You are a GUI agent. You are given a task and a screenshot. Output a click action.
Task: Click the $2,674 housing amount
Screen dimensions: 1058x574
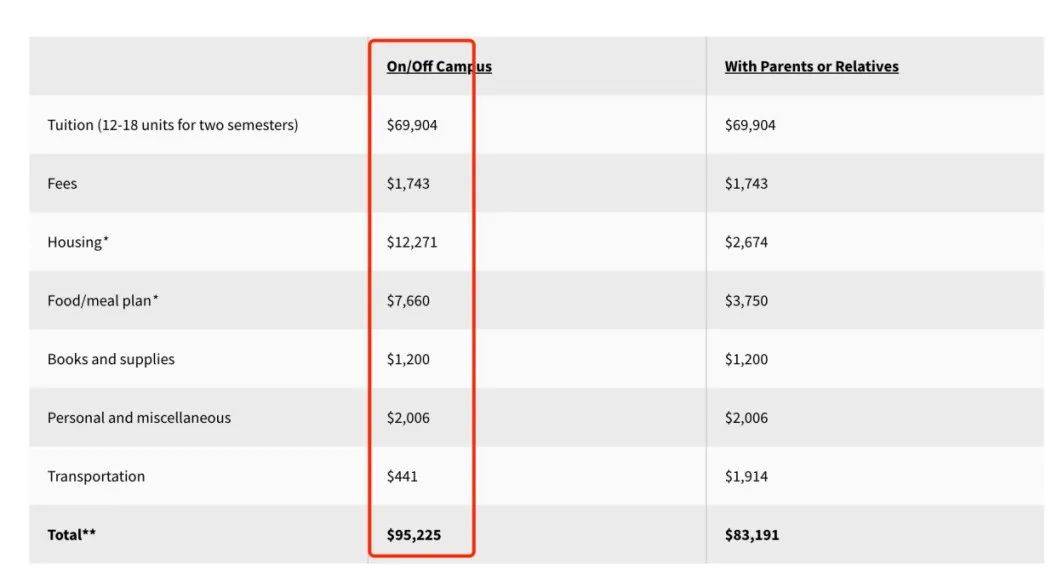[x=746, y=242]
